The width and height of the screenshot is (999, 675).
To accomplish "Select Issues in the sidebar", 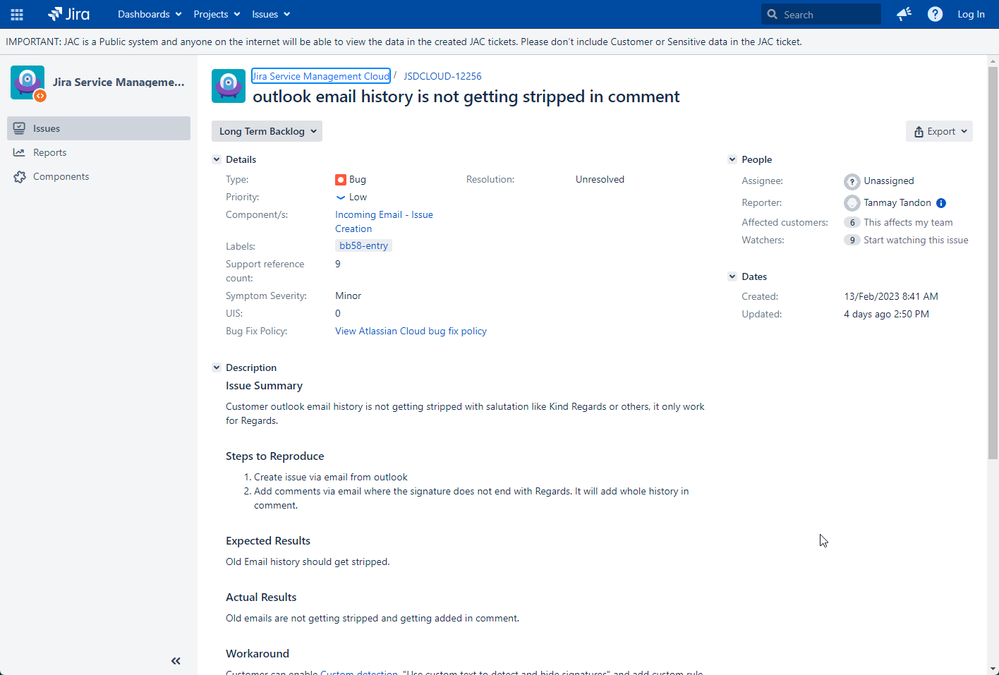I will tap(99, 128).
